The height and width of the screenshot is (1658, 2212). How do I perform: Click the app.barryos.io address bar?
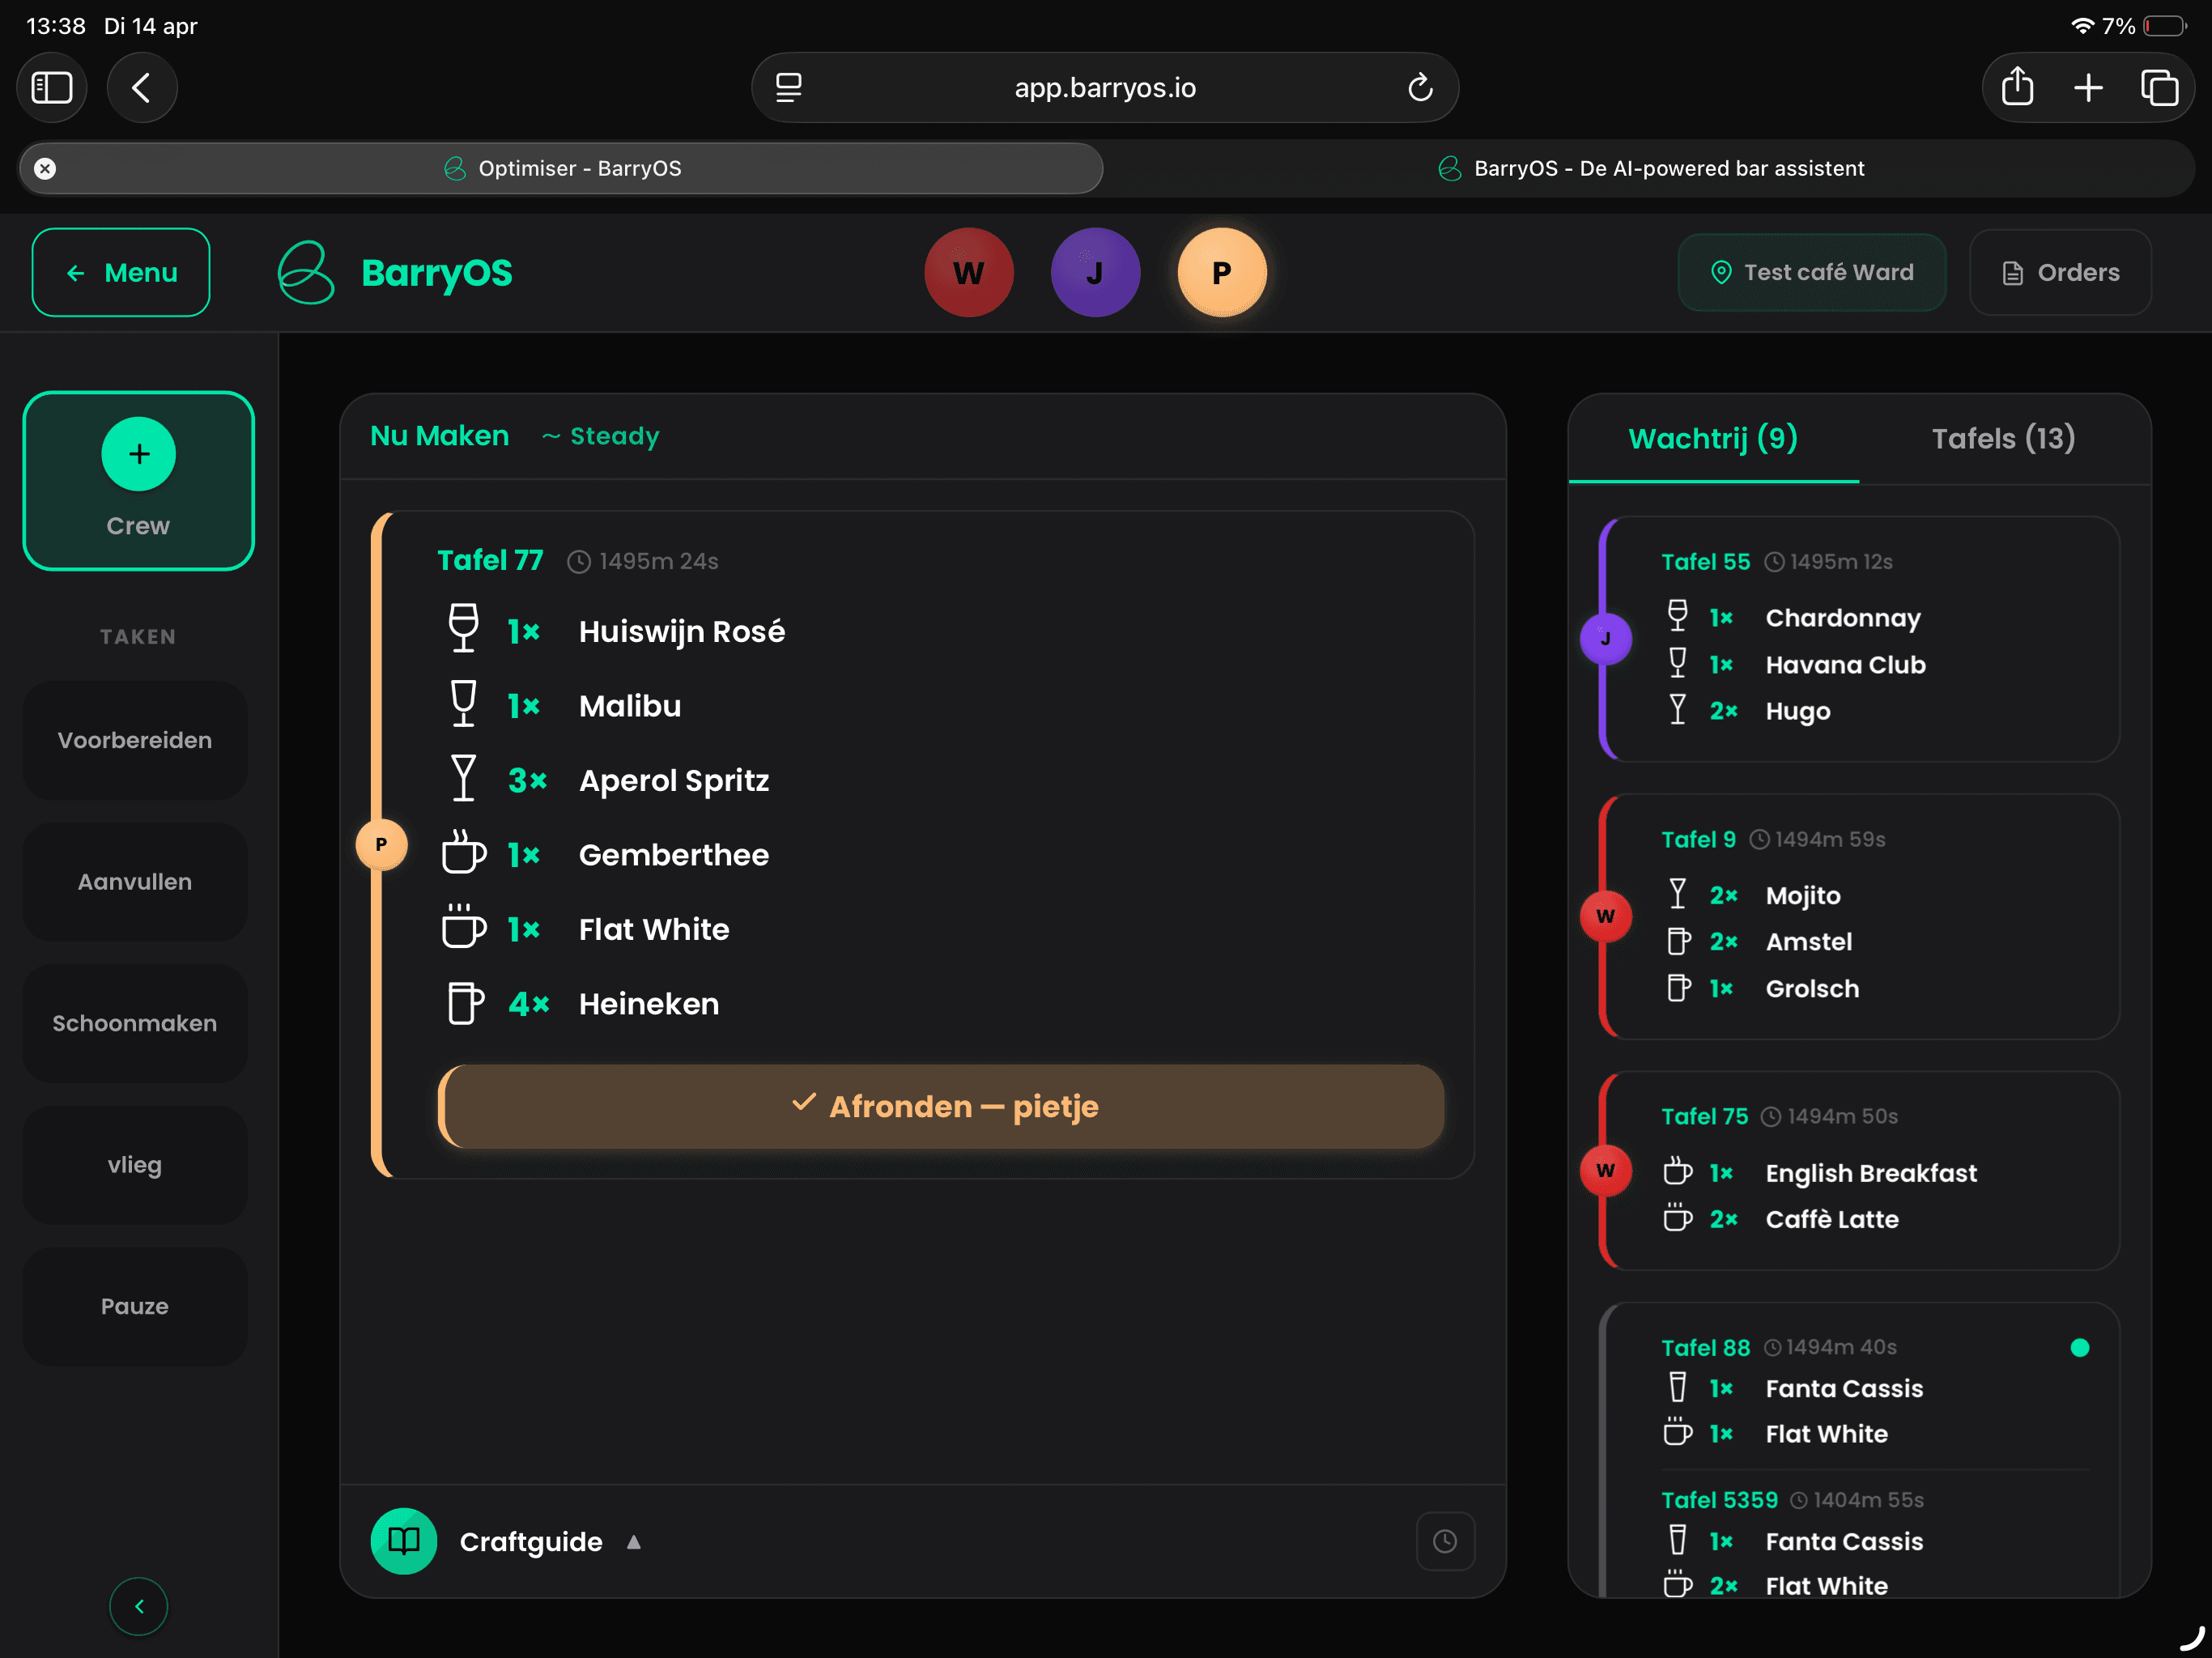(x=1104, y=88)
